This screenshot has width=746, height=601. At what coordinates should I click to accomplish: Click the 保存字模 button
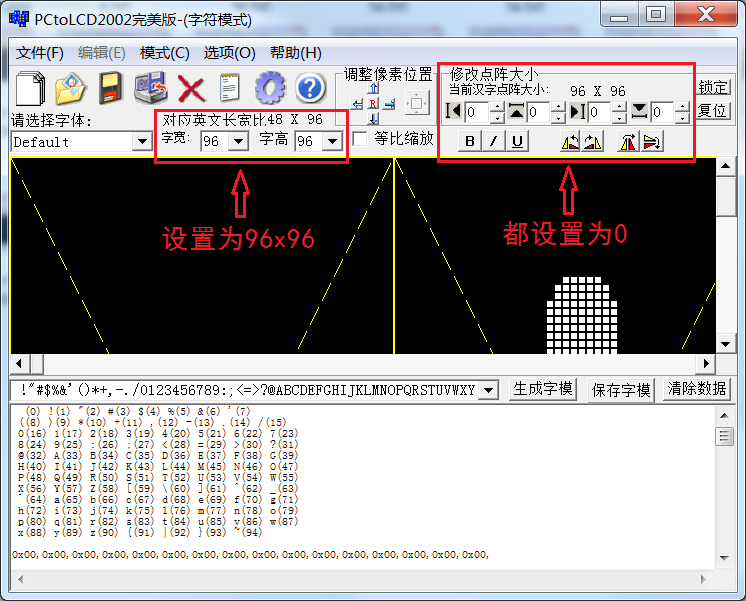(x=621, y=389)
